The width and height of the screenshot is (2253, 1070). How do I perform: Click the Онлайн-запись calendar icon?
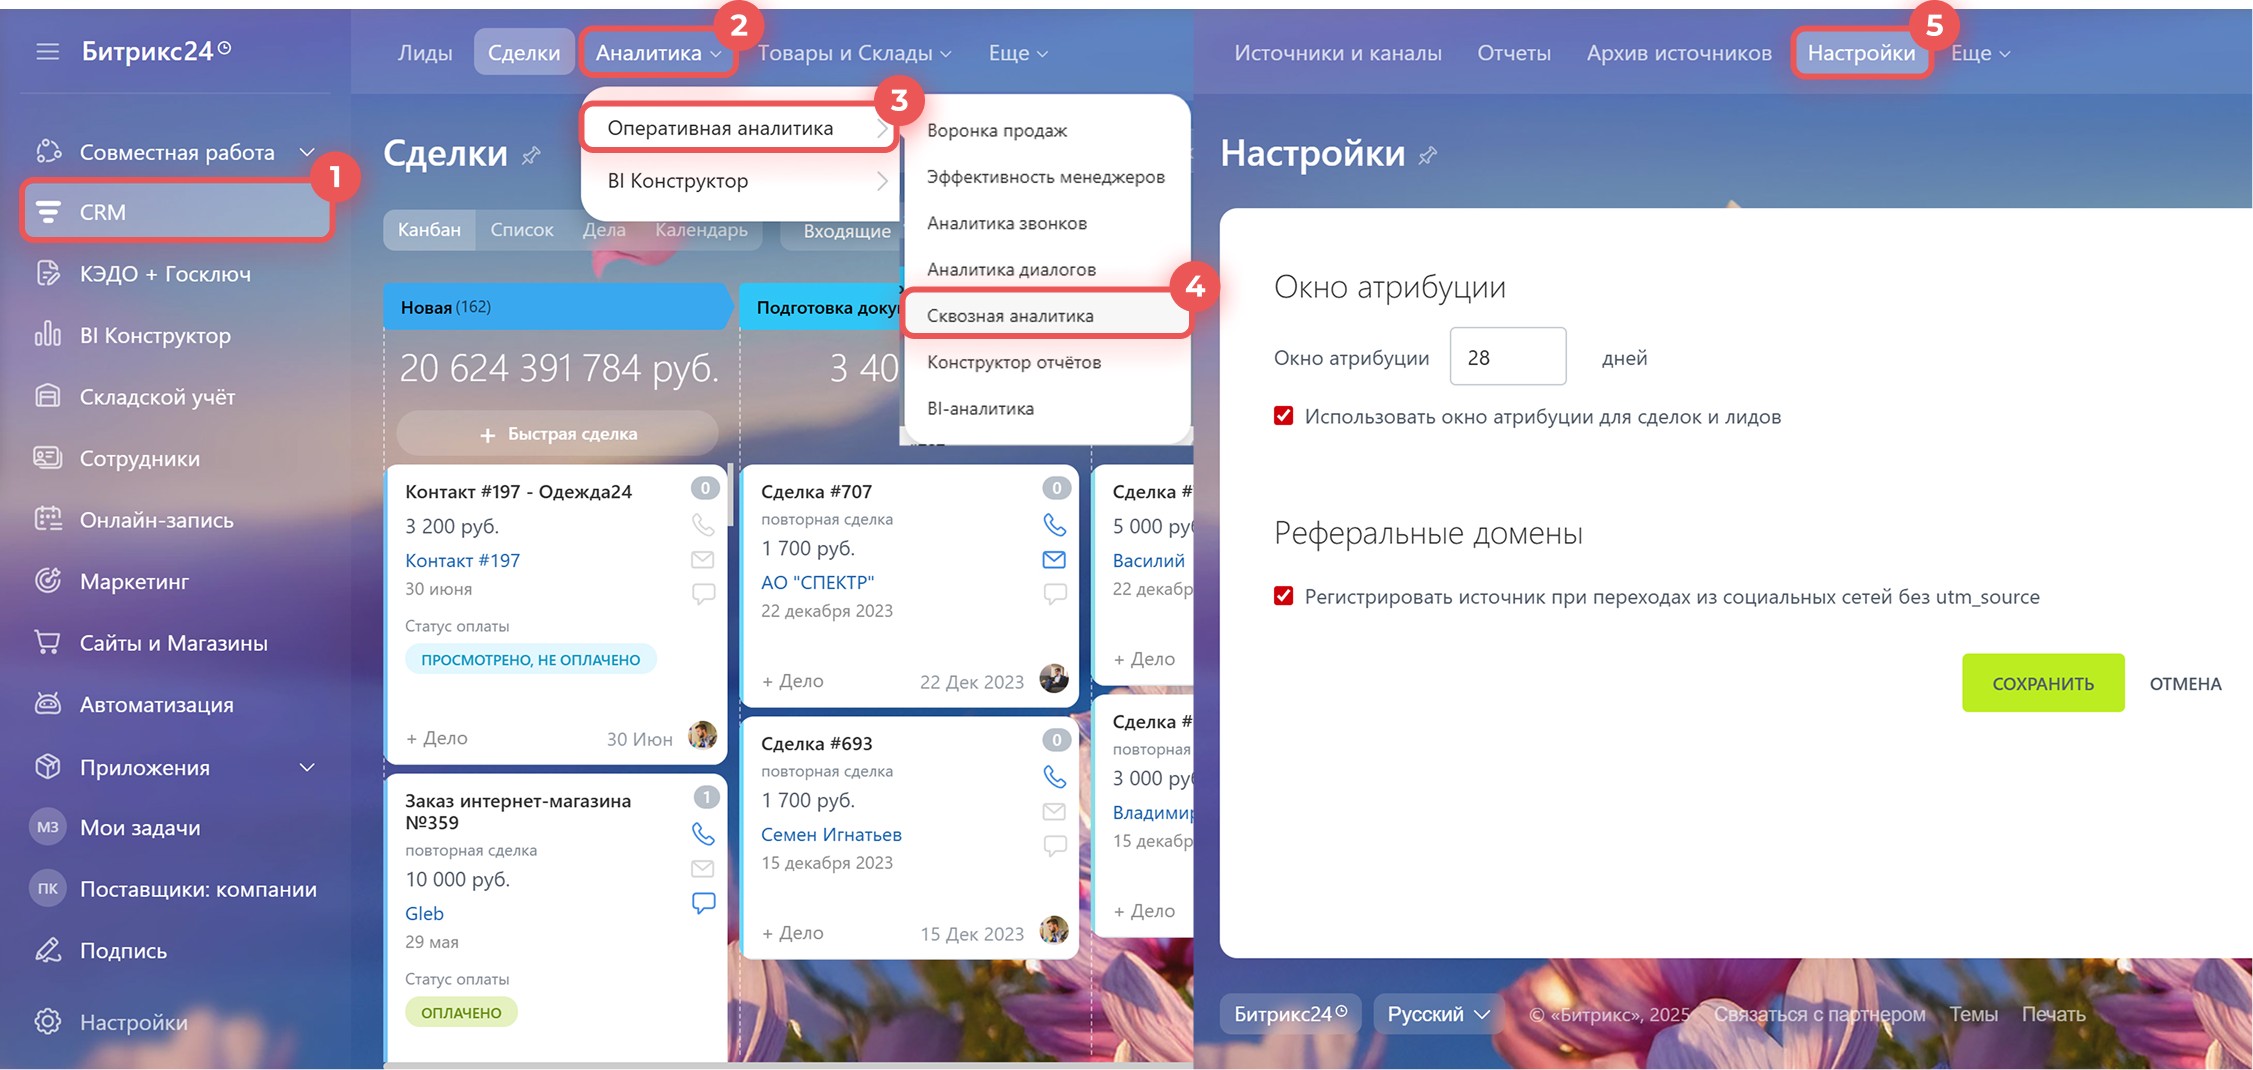[x=48, y=519]
